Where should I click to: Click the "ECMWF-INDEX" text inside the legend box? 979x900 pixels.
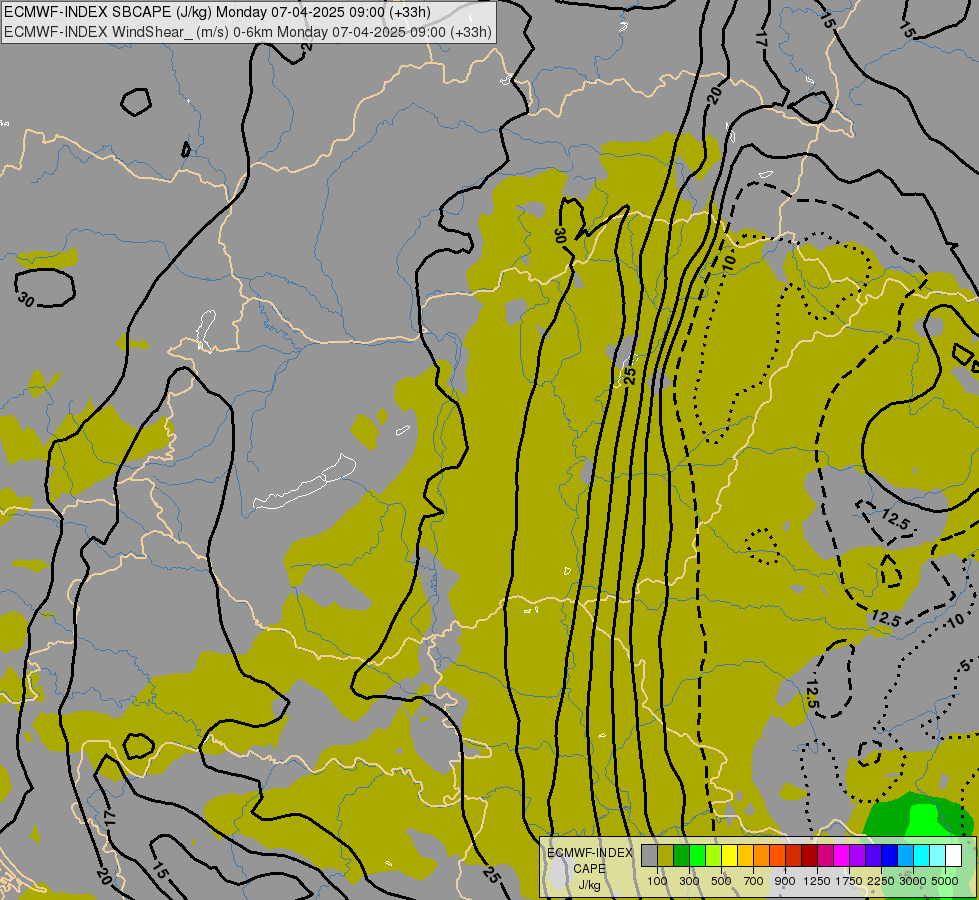coord(590,853)
